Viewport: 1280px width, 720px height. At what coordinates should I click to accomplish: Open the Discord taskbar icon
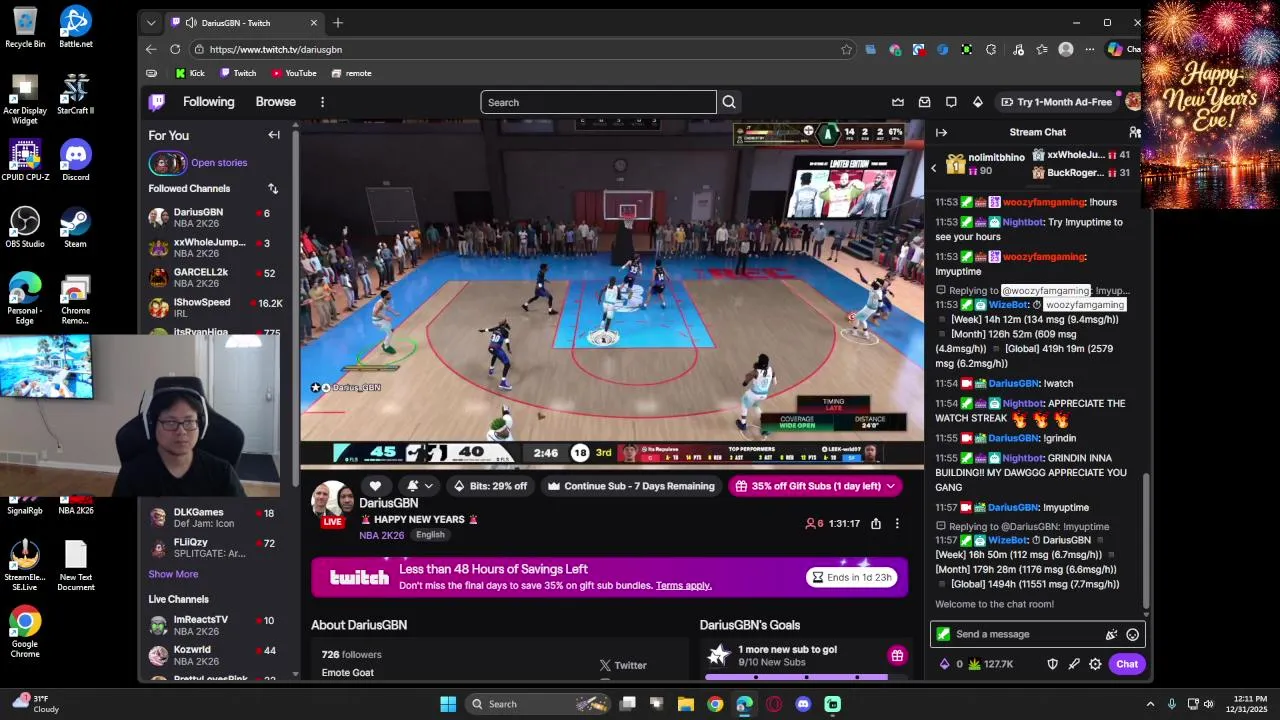pyautogui.click(x=803, y=704)
